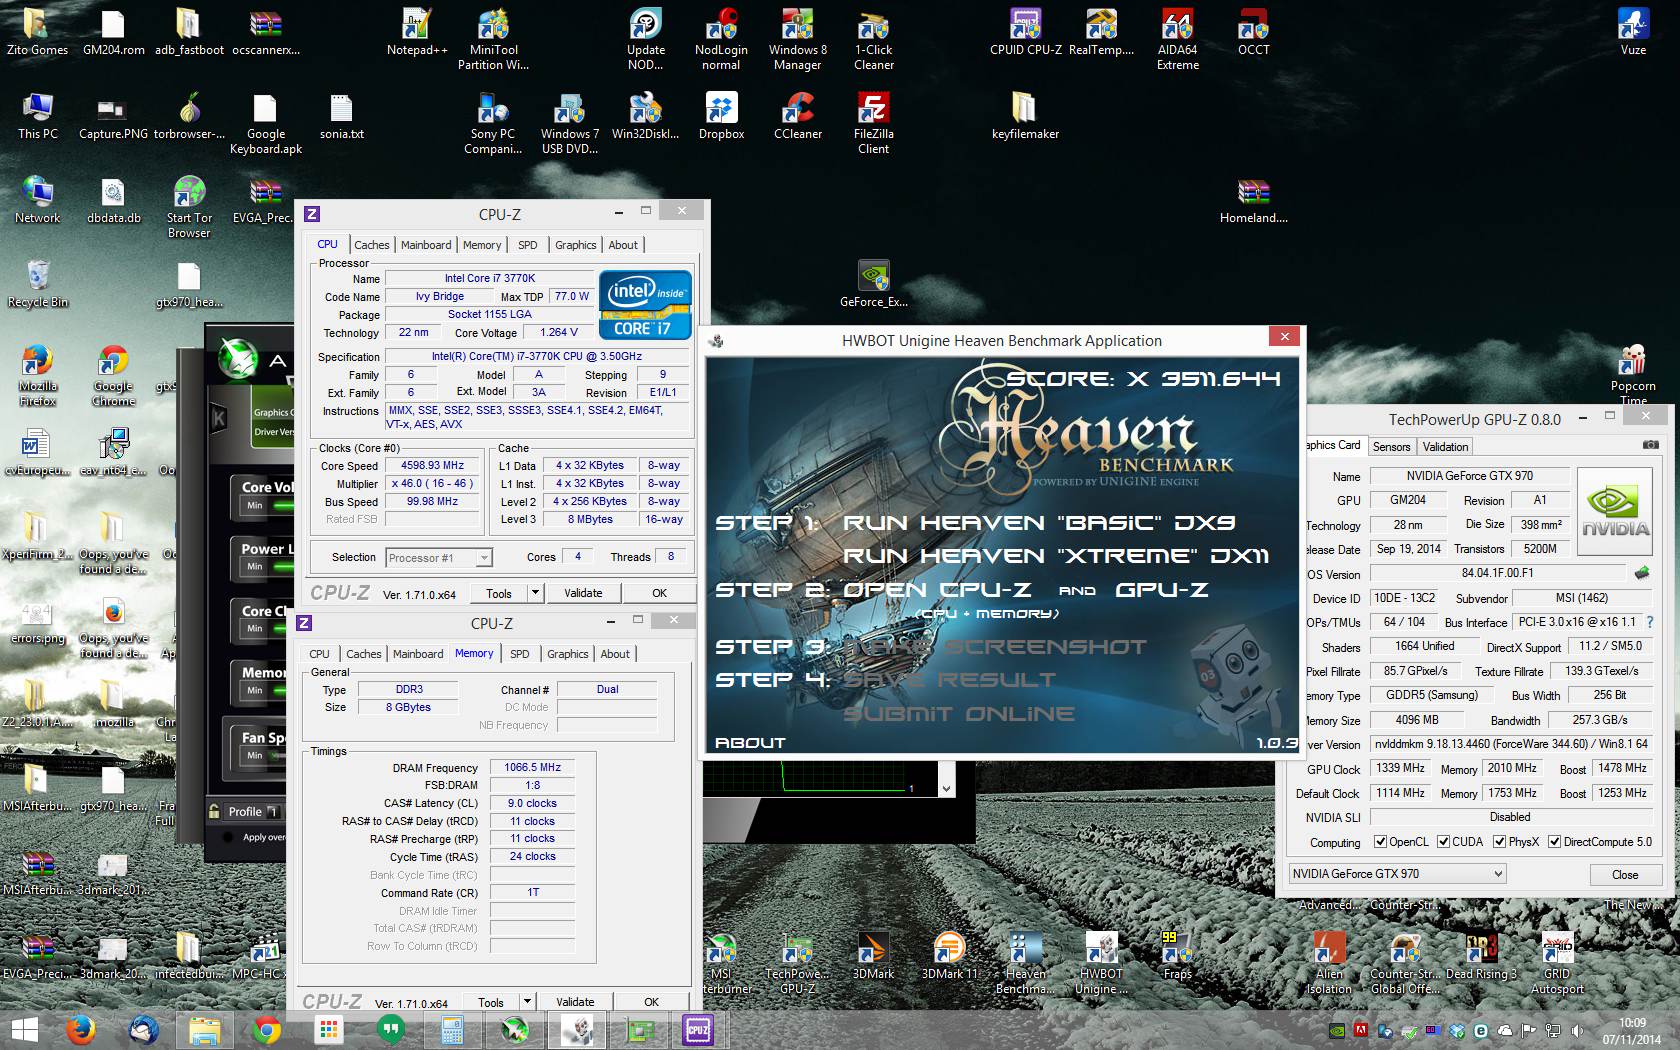Open Fraps desktop shortcut
Screen dimensions: 1680x1050
click(x=1177, y=955)
